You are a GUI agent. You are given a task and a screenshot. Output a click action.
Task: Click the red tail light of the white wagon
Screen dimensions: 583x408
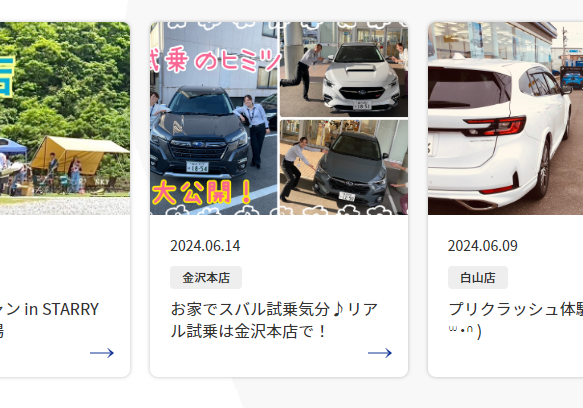(x=496, y=126)
